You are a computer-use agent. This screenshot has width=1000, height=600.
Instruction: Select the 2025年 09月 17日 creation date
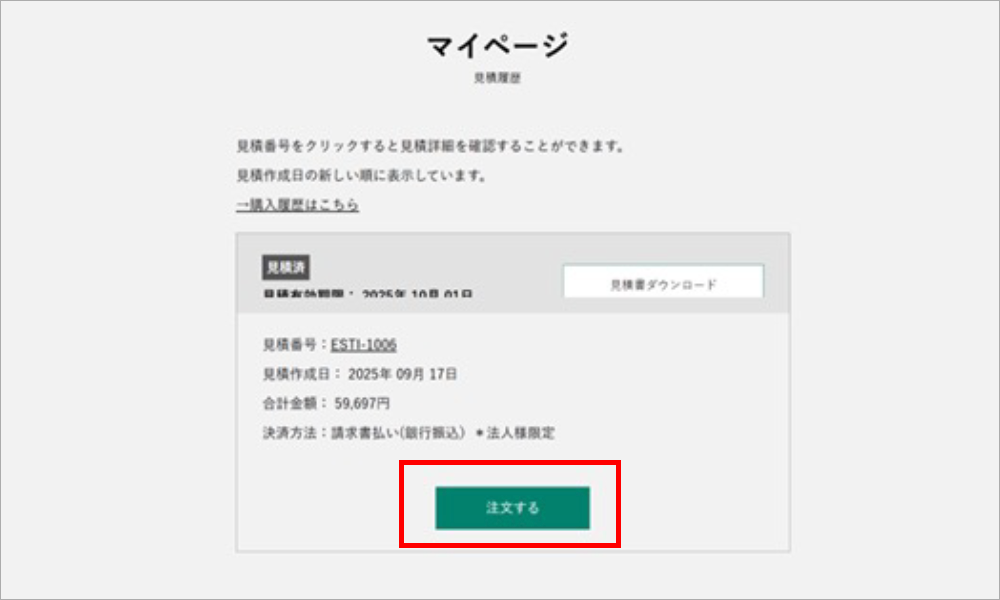(402, 374)
